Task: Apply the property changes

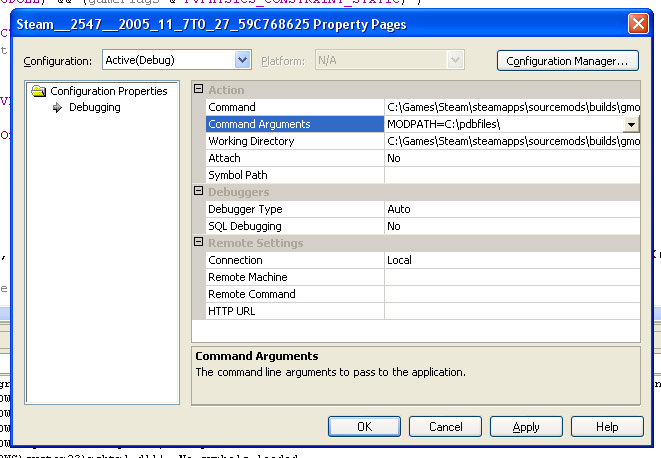Action: (x=526, y=427)
